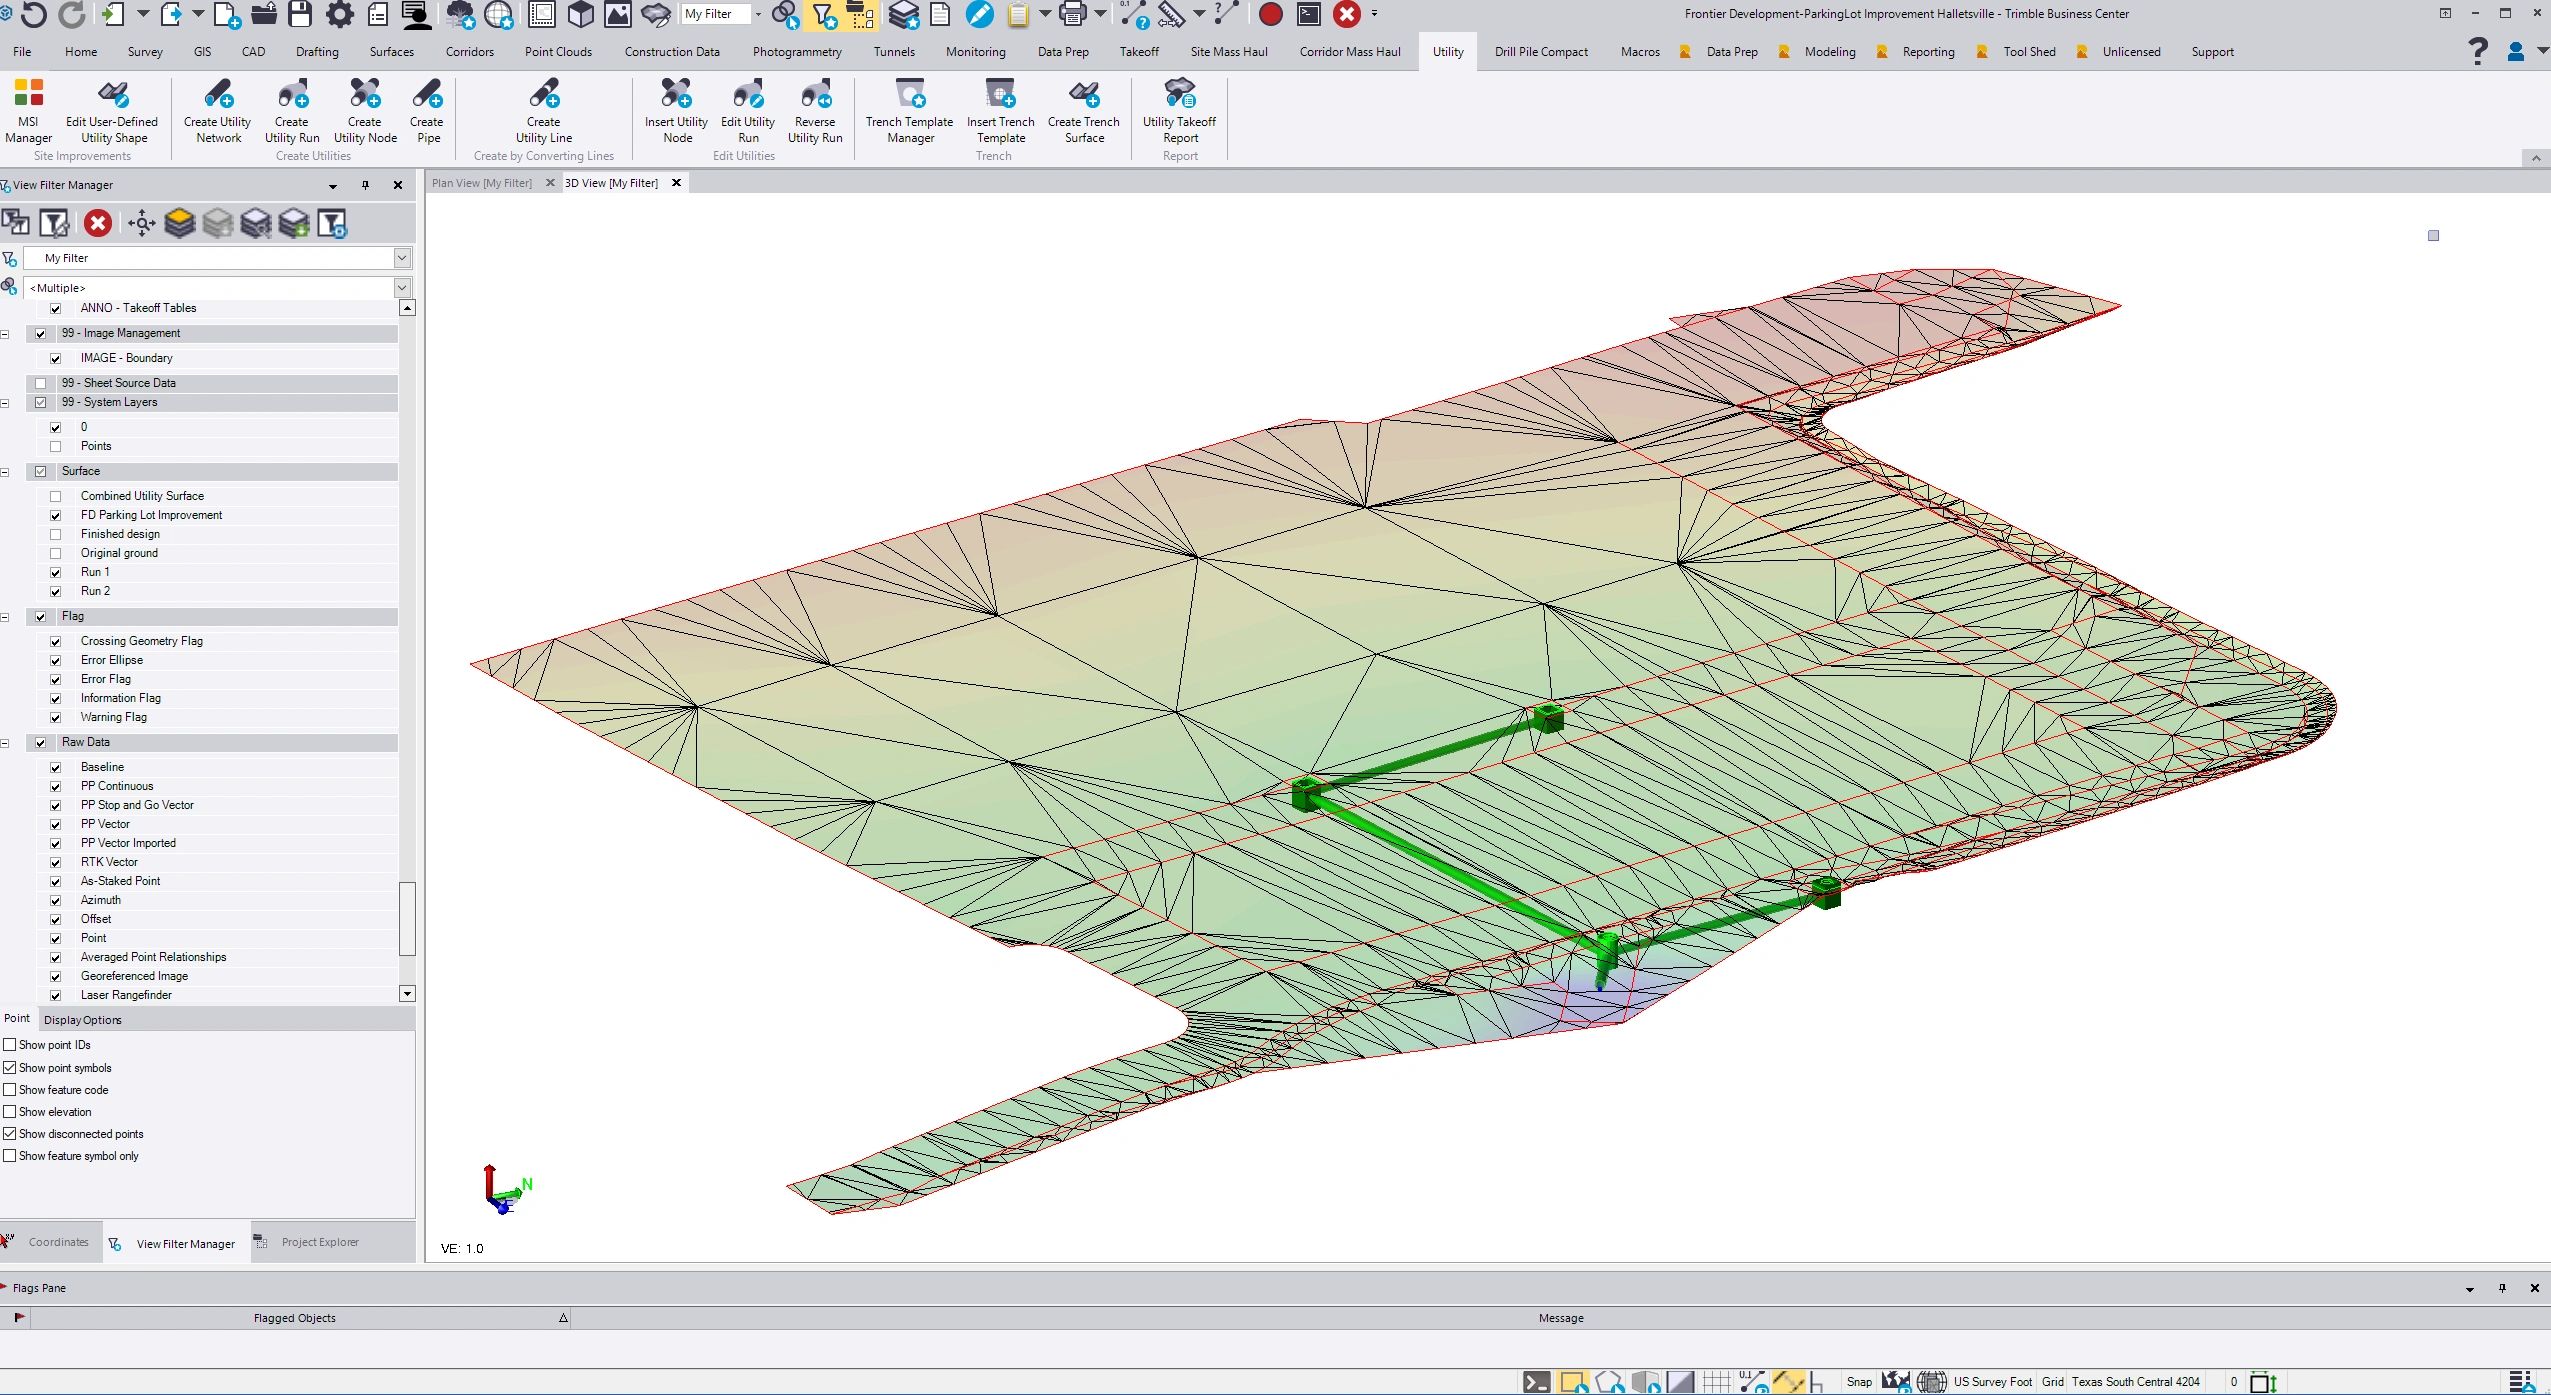Click the Create Pipe tool
The width and height of the screenshot is (2551, 1395).
tap(428, 110)
